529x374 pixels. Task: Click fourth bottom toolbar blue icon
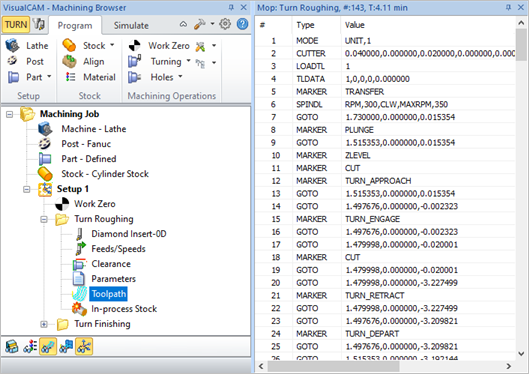point(66,346)
